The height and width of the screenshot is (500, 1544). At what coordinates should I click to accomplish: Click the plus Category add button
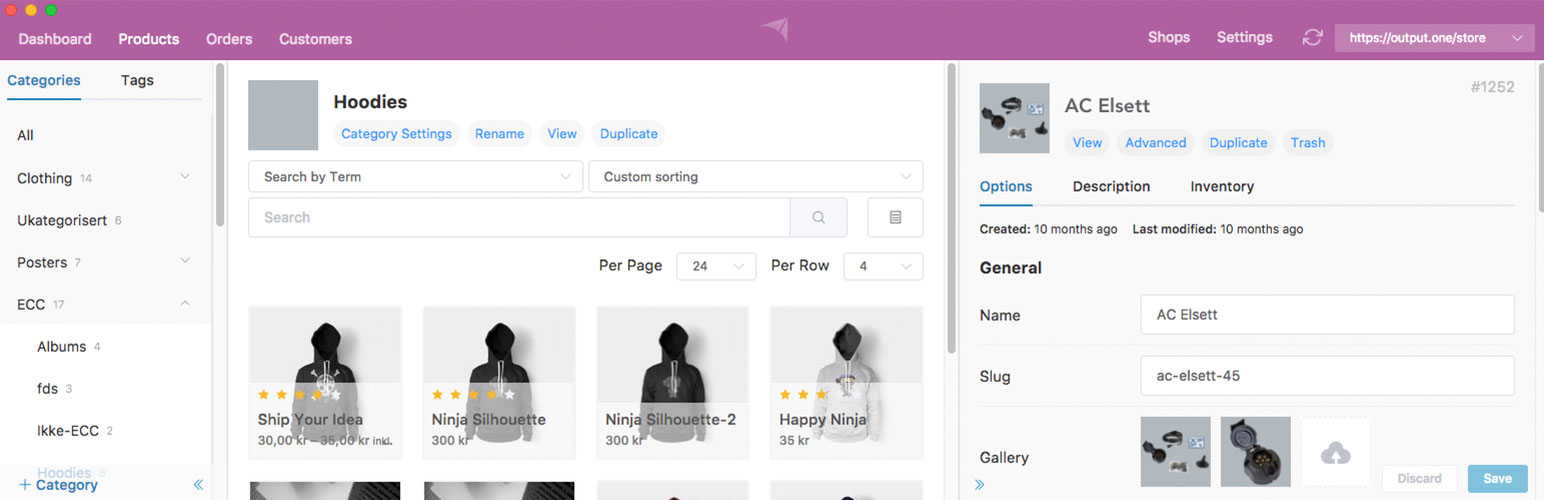59,485
